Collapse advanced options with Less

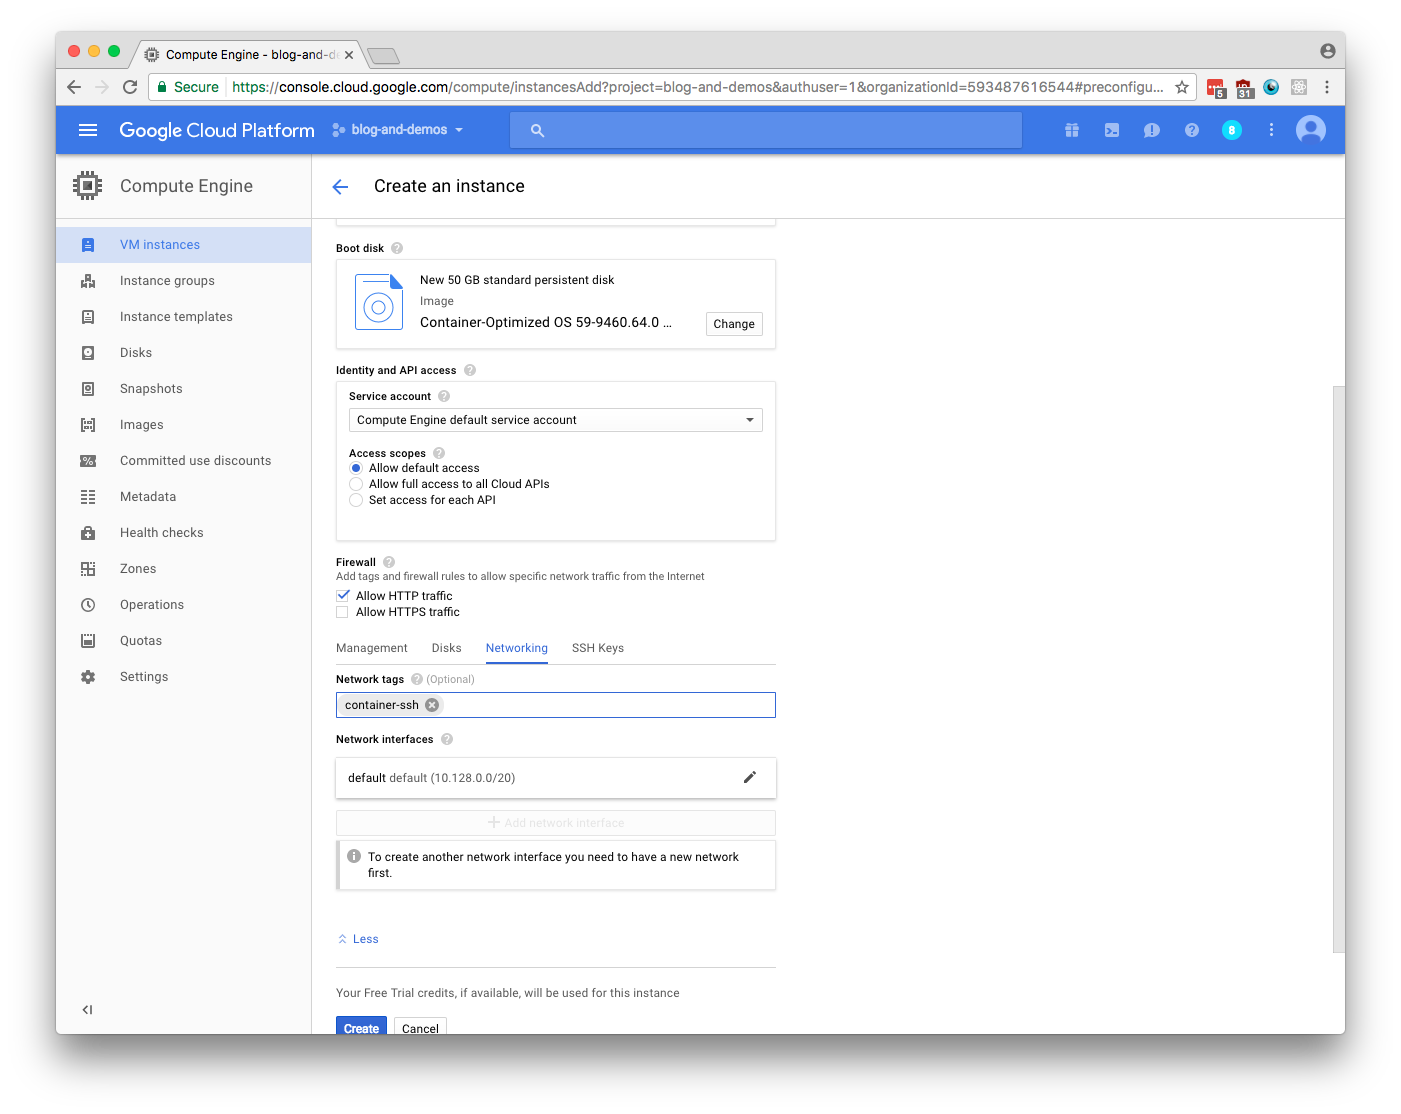tap(358, 939)
